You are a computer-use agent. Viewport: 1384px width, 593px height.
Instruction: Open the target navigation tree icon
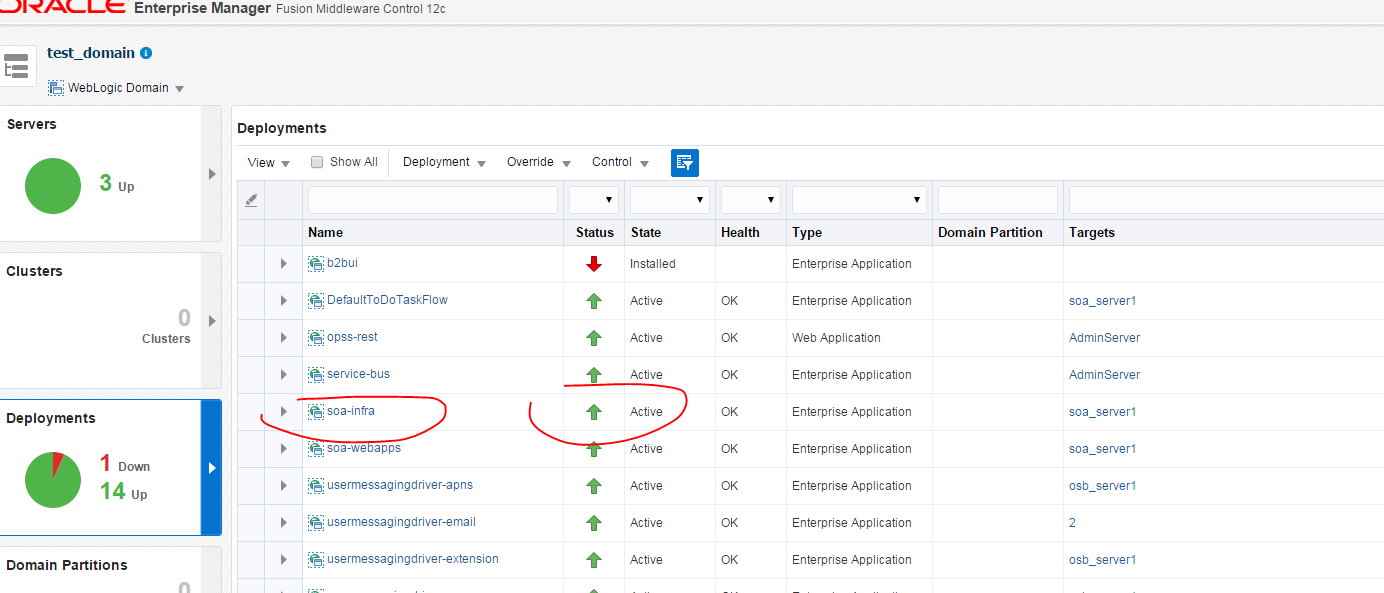point(17,67)
